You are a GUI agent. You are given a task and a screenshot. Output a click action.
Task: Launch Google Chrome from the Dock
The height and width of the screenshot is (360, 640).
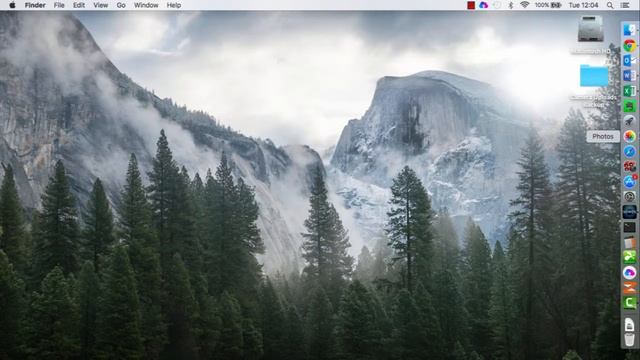(629, 45)
